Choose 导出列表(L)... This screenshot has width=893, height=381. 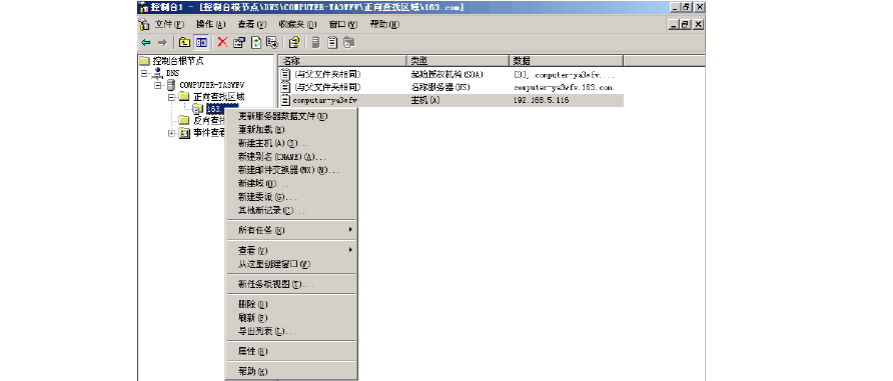click(x=292, y=331)
